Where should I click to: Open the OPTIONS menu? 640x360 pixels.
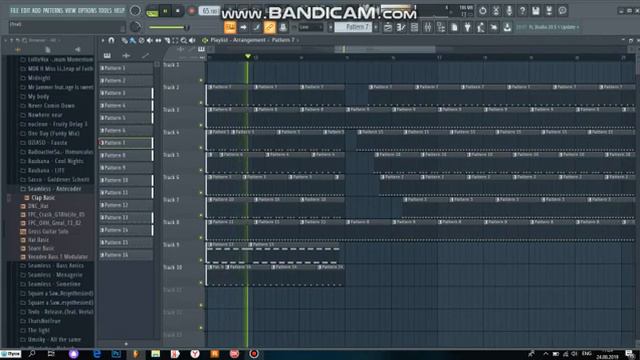[x=88, y=10]
